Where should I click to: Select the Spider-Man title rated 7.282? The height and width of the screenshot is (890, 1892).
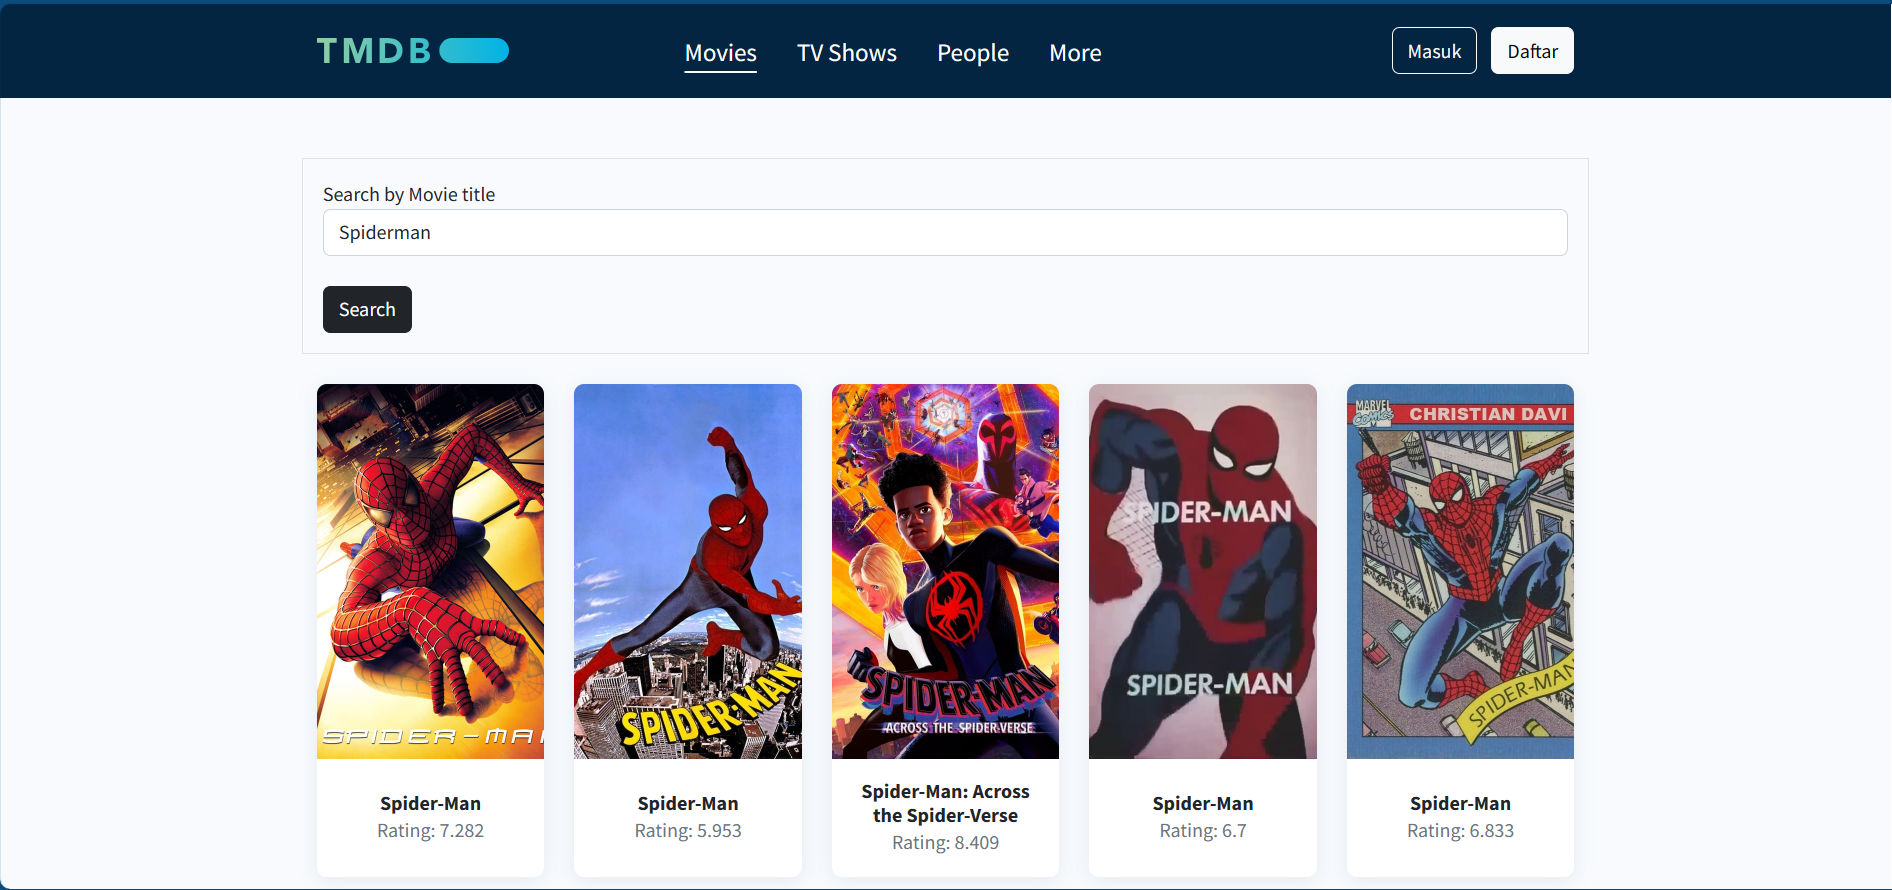tap(430, 804)
